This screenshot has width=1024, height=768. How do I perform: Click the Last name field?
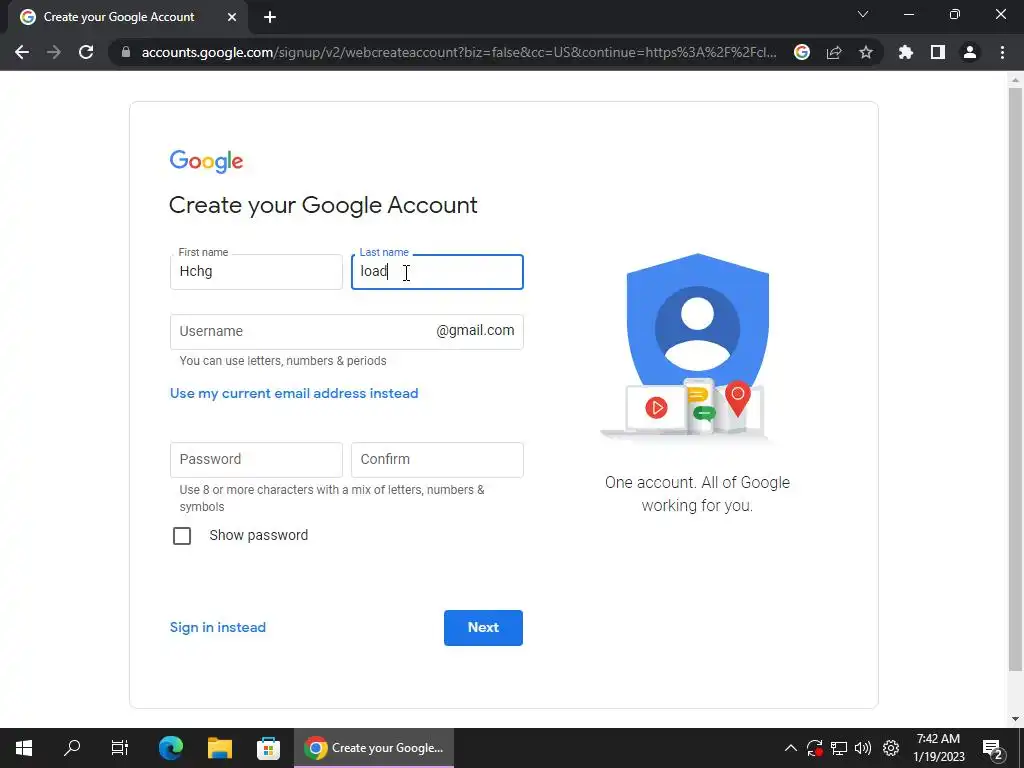coord(437,272)
